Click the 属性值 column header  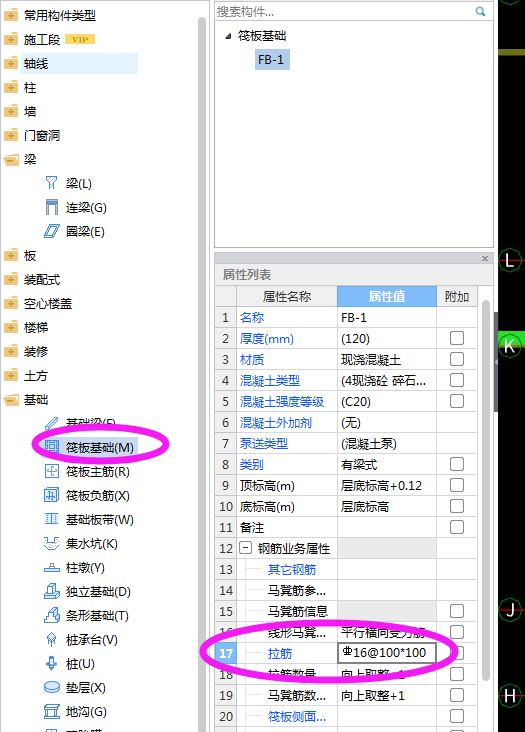(x=387, y=296)
